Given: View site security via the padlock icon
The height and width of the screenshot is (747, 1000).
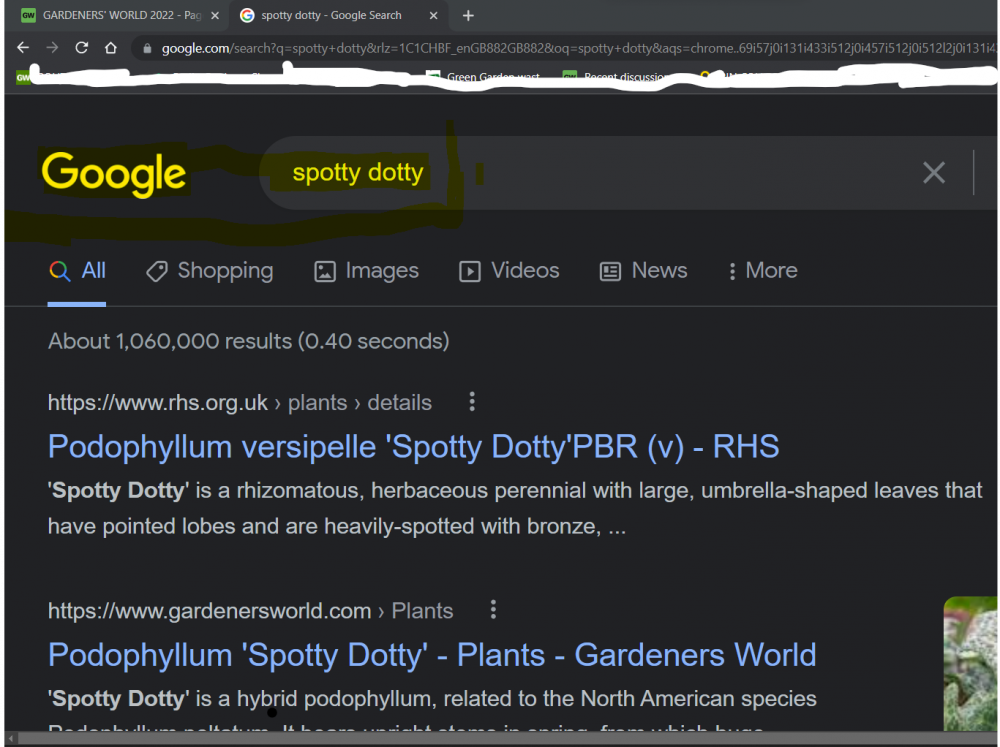Looking at the screenshot, I should (147, 48).
